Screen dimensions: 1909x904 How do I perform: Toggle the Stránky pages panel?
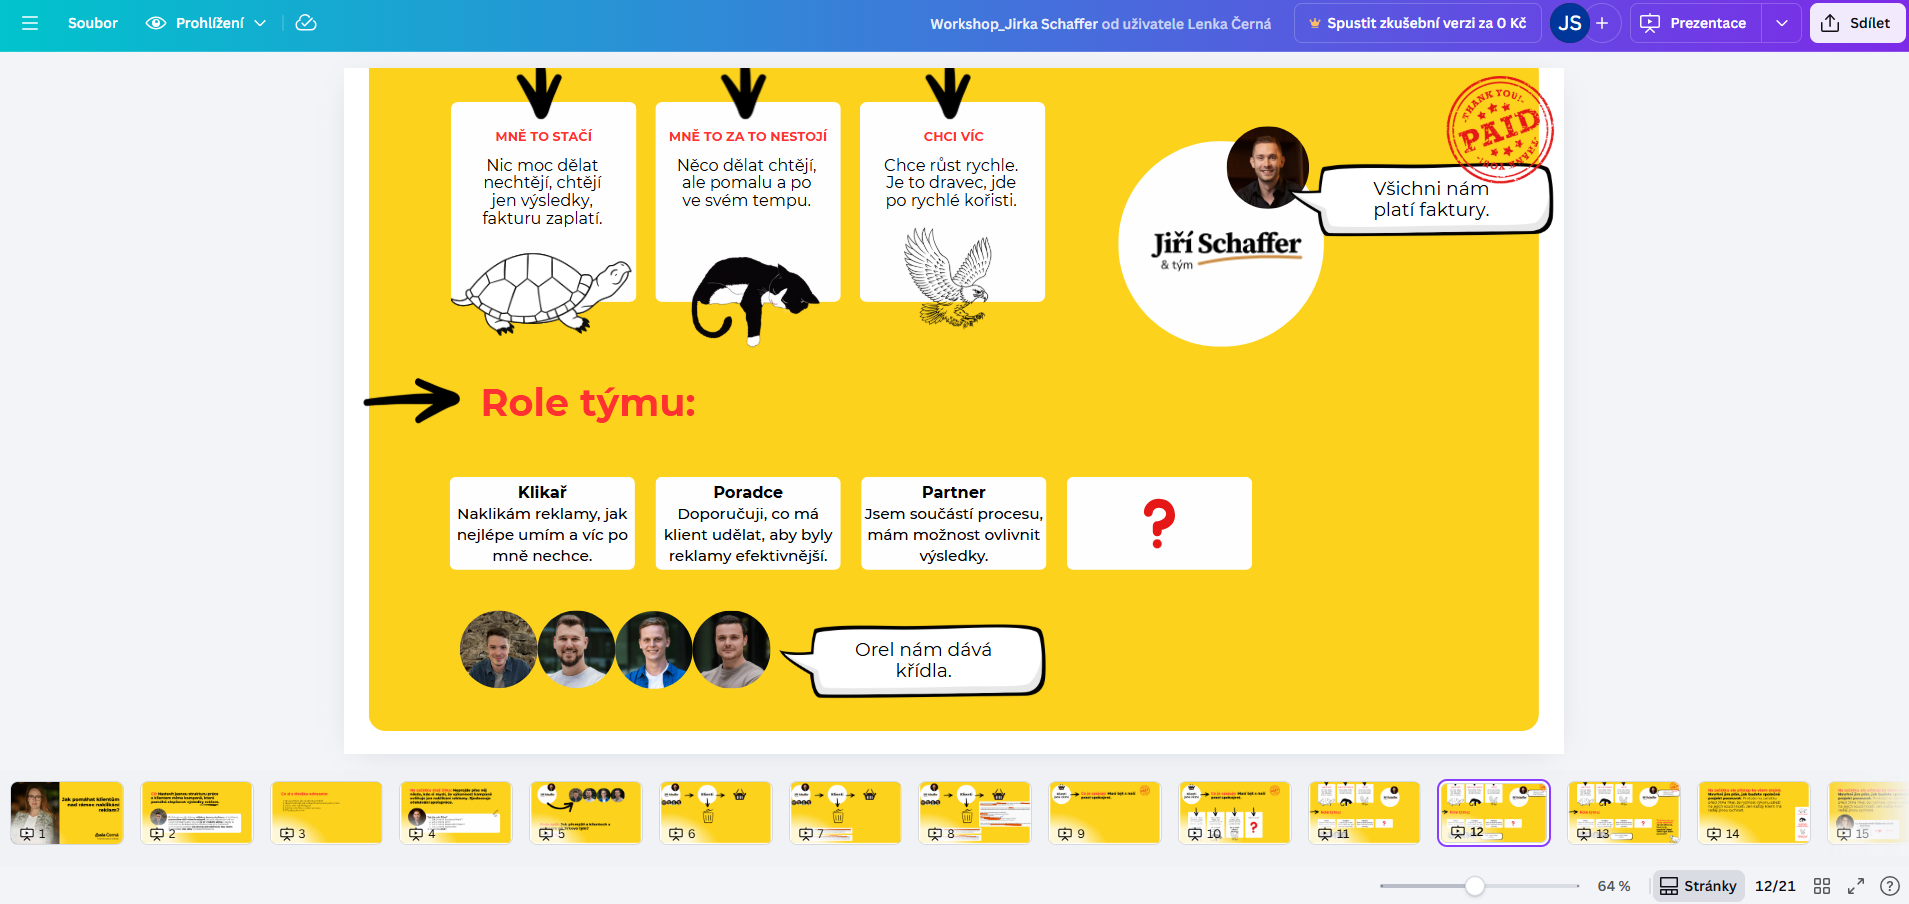pos(1698,886)
